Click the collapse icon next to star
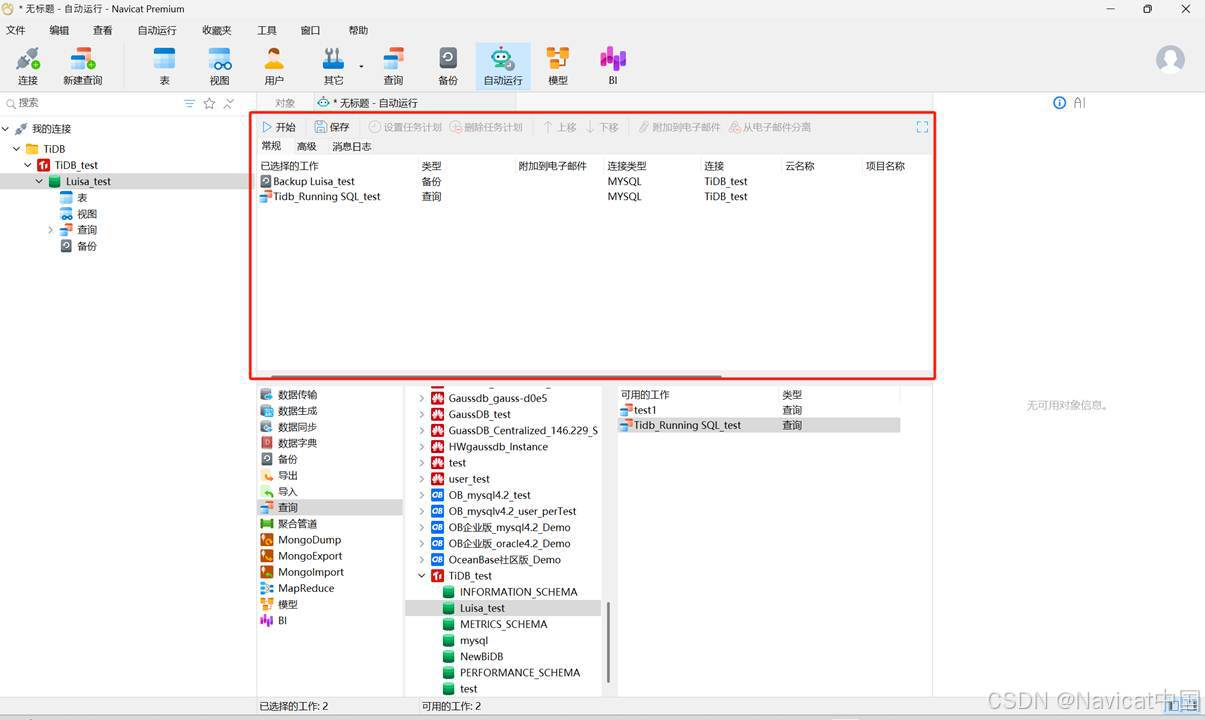The image size is (1205, 720). point(229,103)
